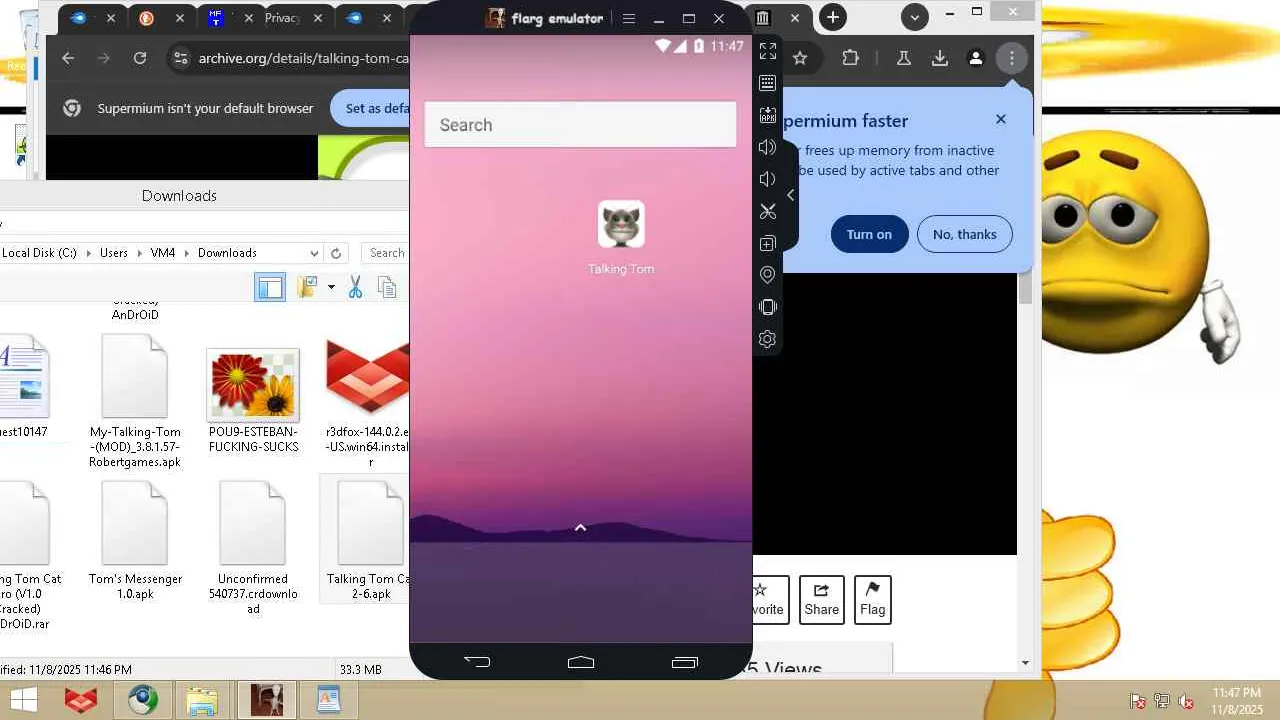Take a screenshot with the scissors sidebar icon

point(768,211)
